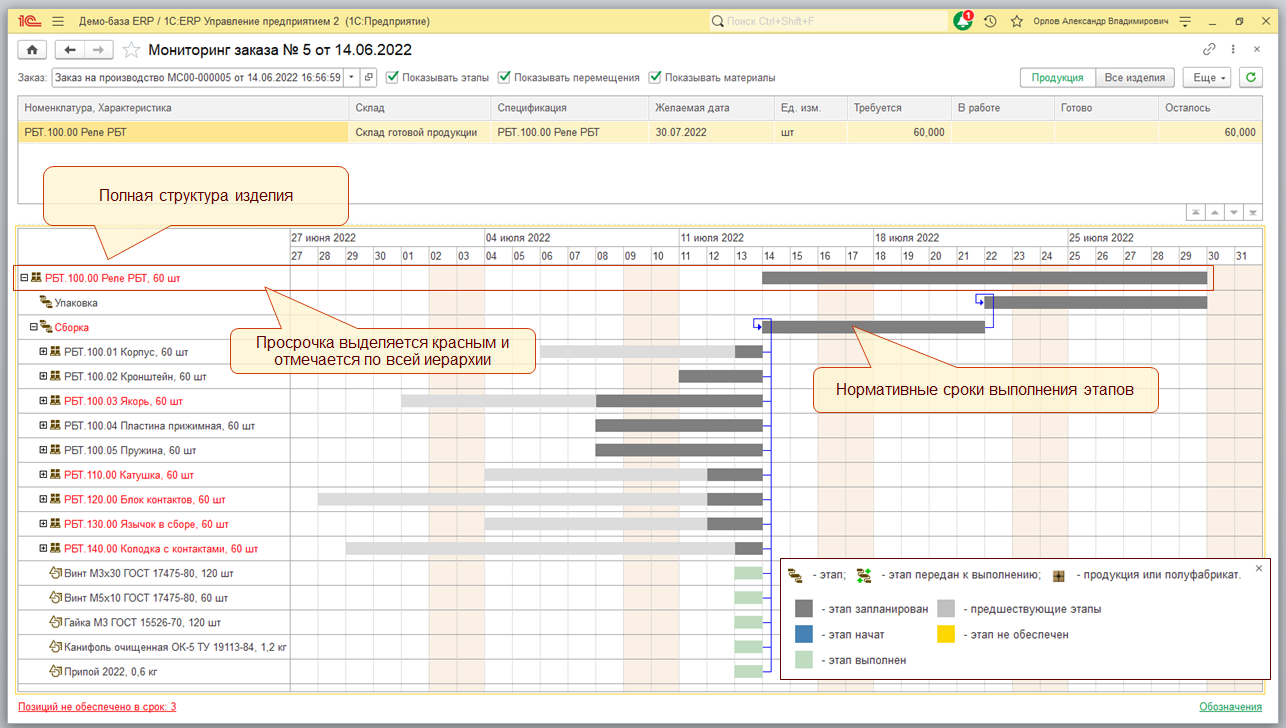Open notifications bell with red badge

(962, 21)
